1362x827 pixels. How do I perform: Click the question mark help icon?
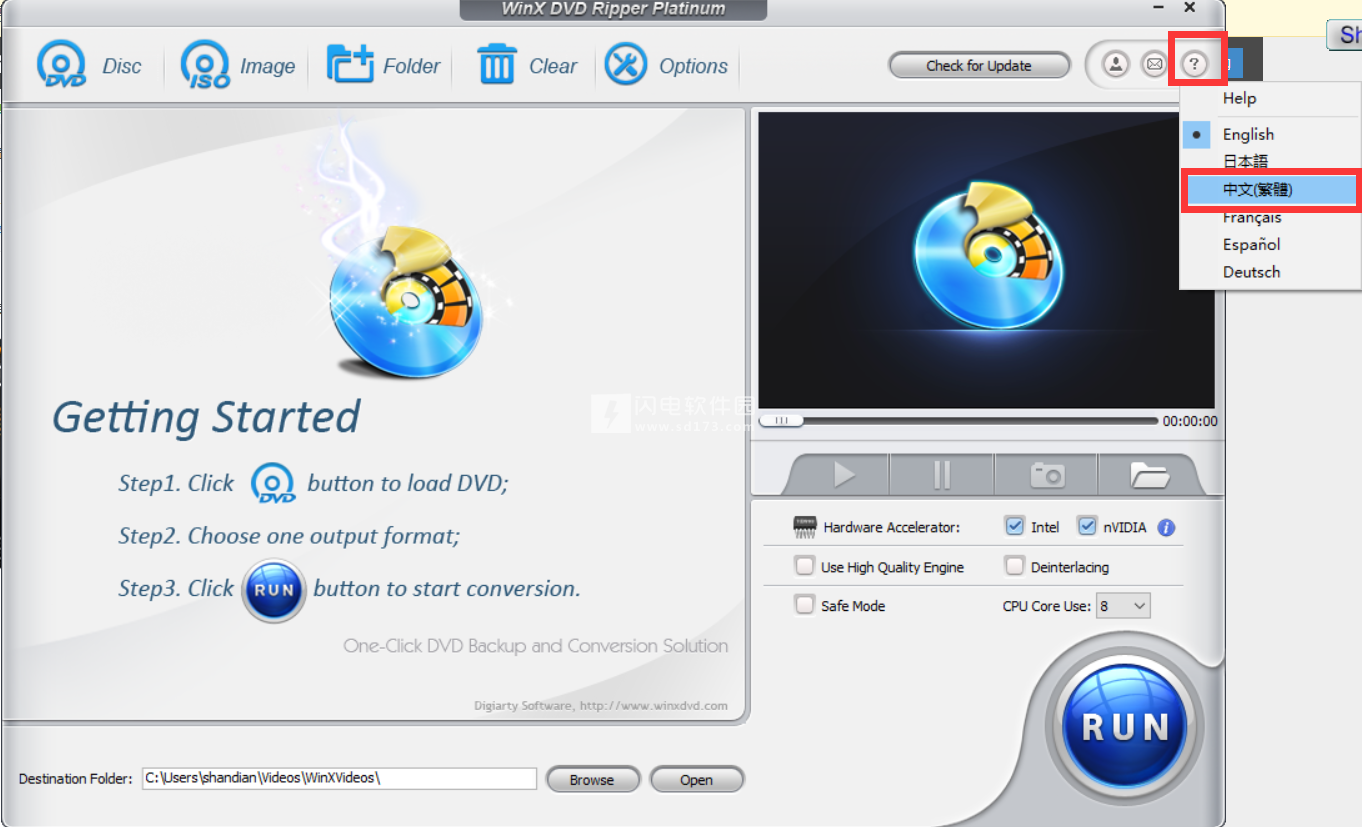pos(1194,65)
